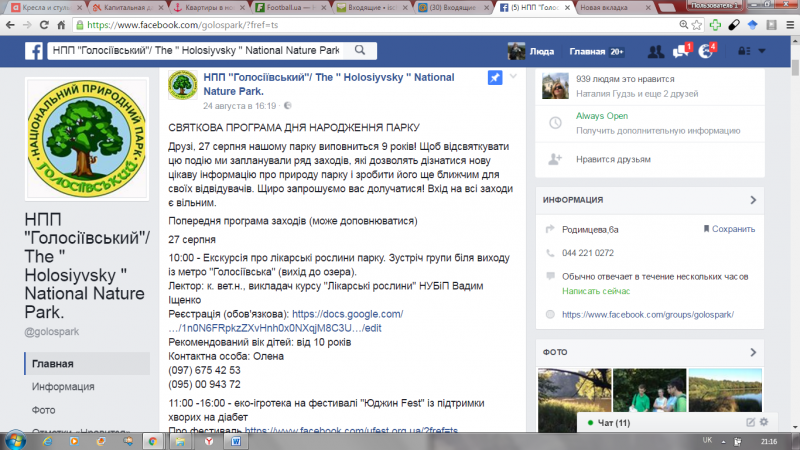Click the @golospark username
The width and height of the screenshot is (800, 450).
(x=52, y=332)
